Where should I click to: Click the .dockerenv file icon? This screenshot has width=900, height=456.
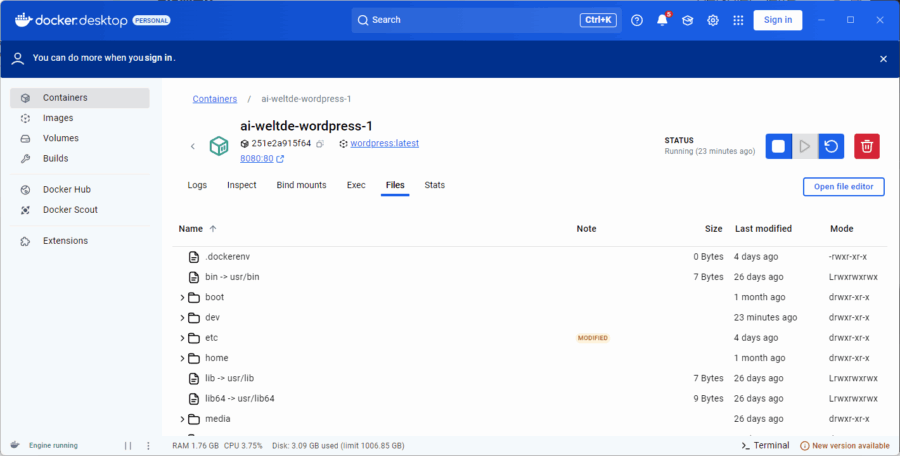pyautogui.click(x=194, y=257)
